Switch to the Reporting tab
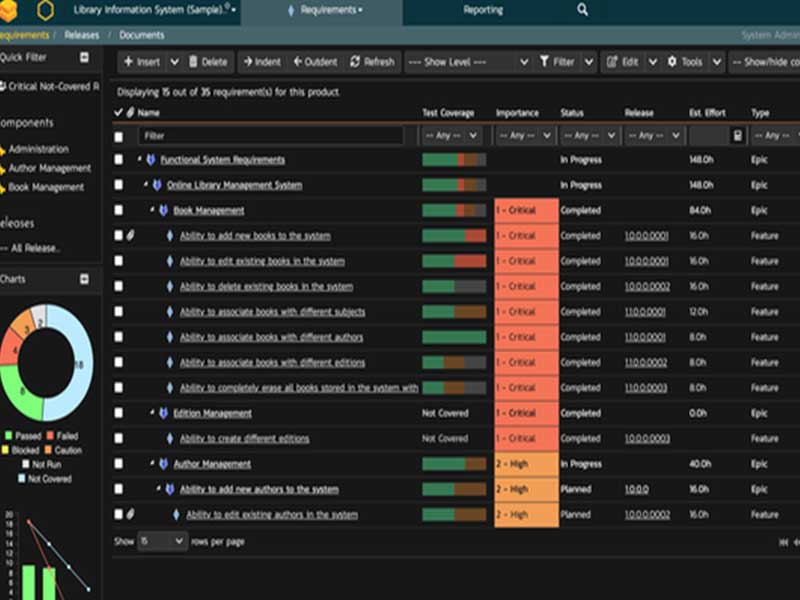This screenshot has width=800, height=600. point(483,10)
